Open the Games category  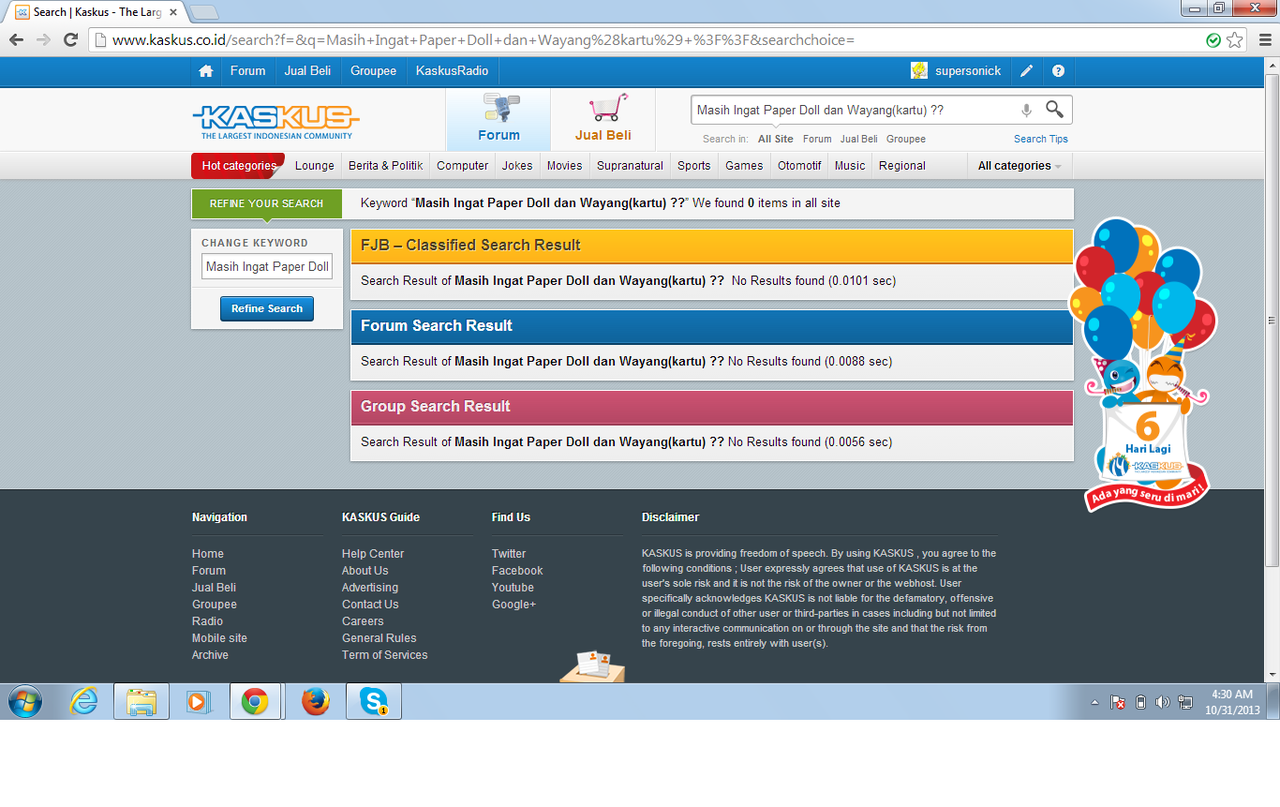[x=744, y=166]
